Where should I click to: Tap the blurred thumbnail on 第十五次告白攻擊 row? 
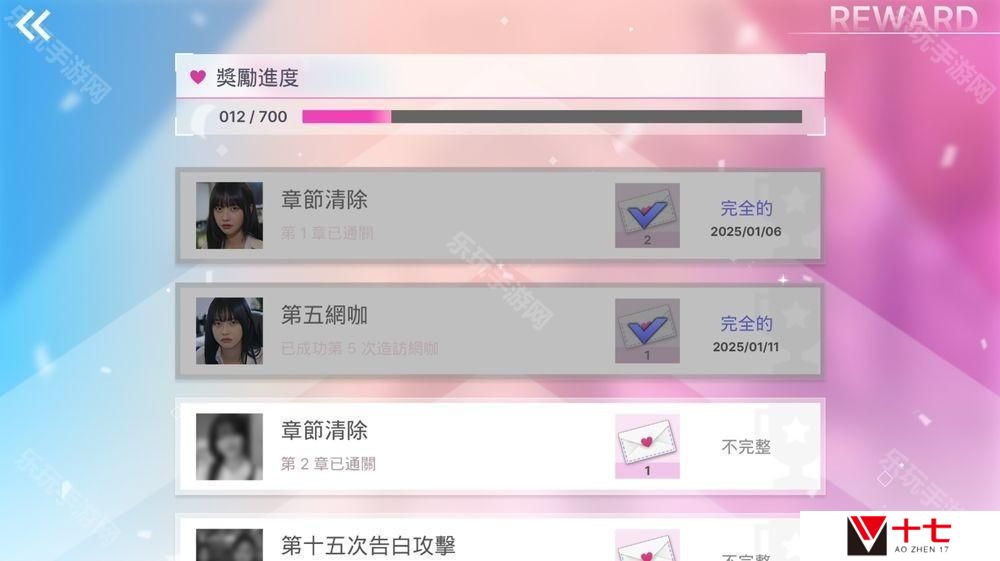[229, 545]
